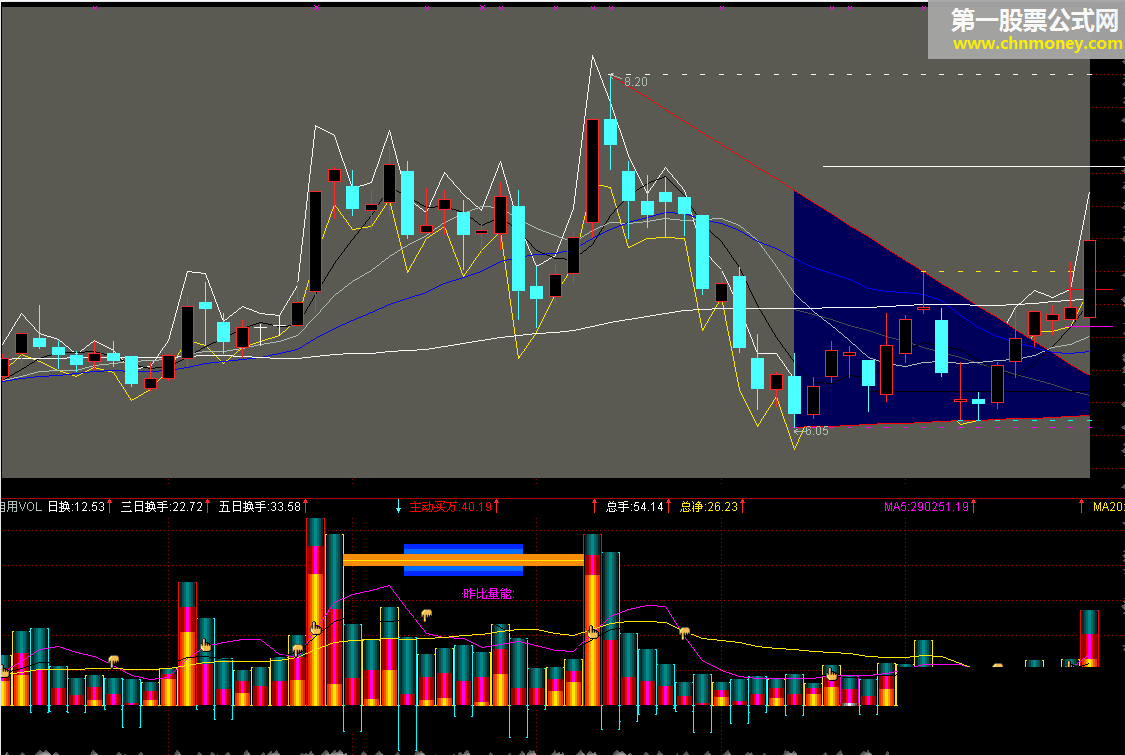This screenshot has width=1125, height=755.
Task: Click the last red volume bar at far right
Action: coord(1089,638)
